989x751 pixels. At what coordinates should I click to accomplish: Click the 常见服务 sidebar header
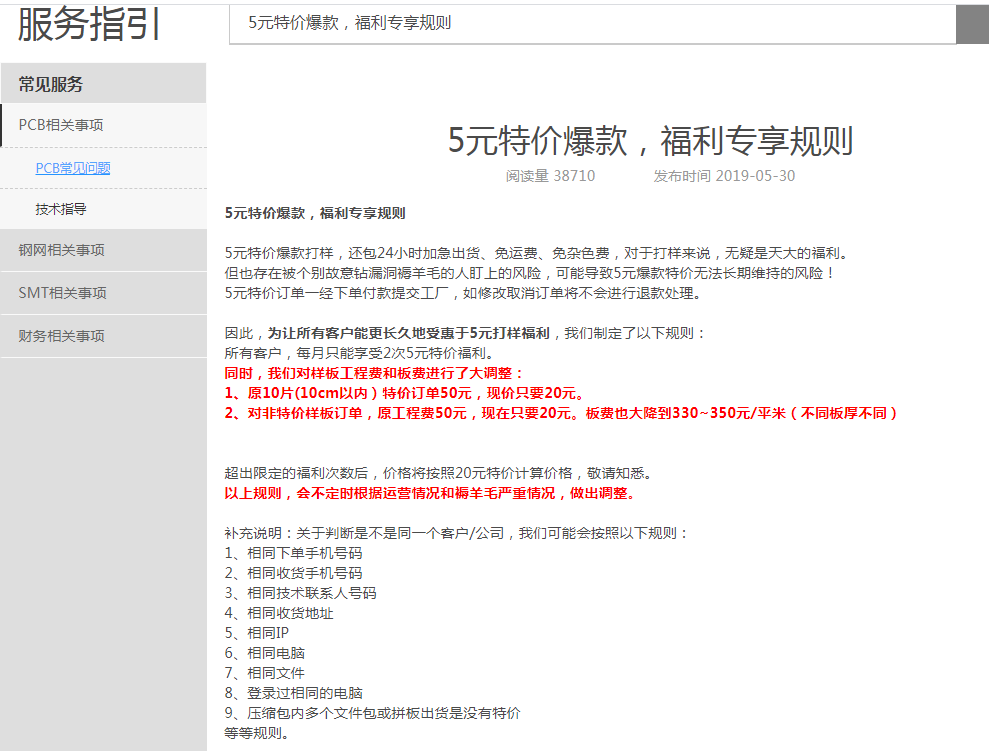pos(51,84)
